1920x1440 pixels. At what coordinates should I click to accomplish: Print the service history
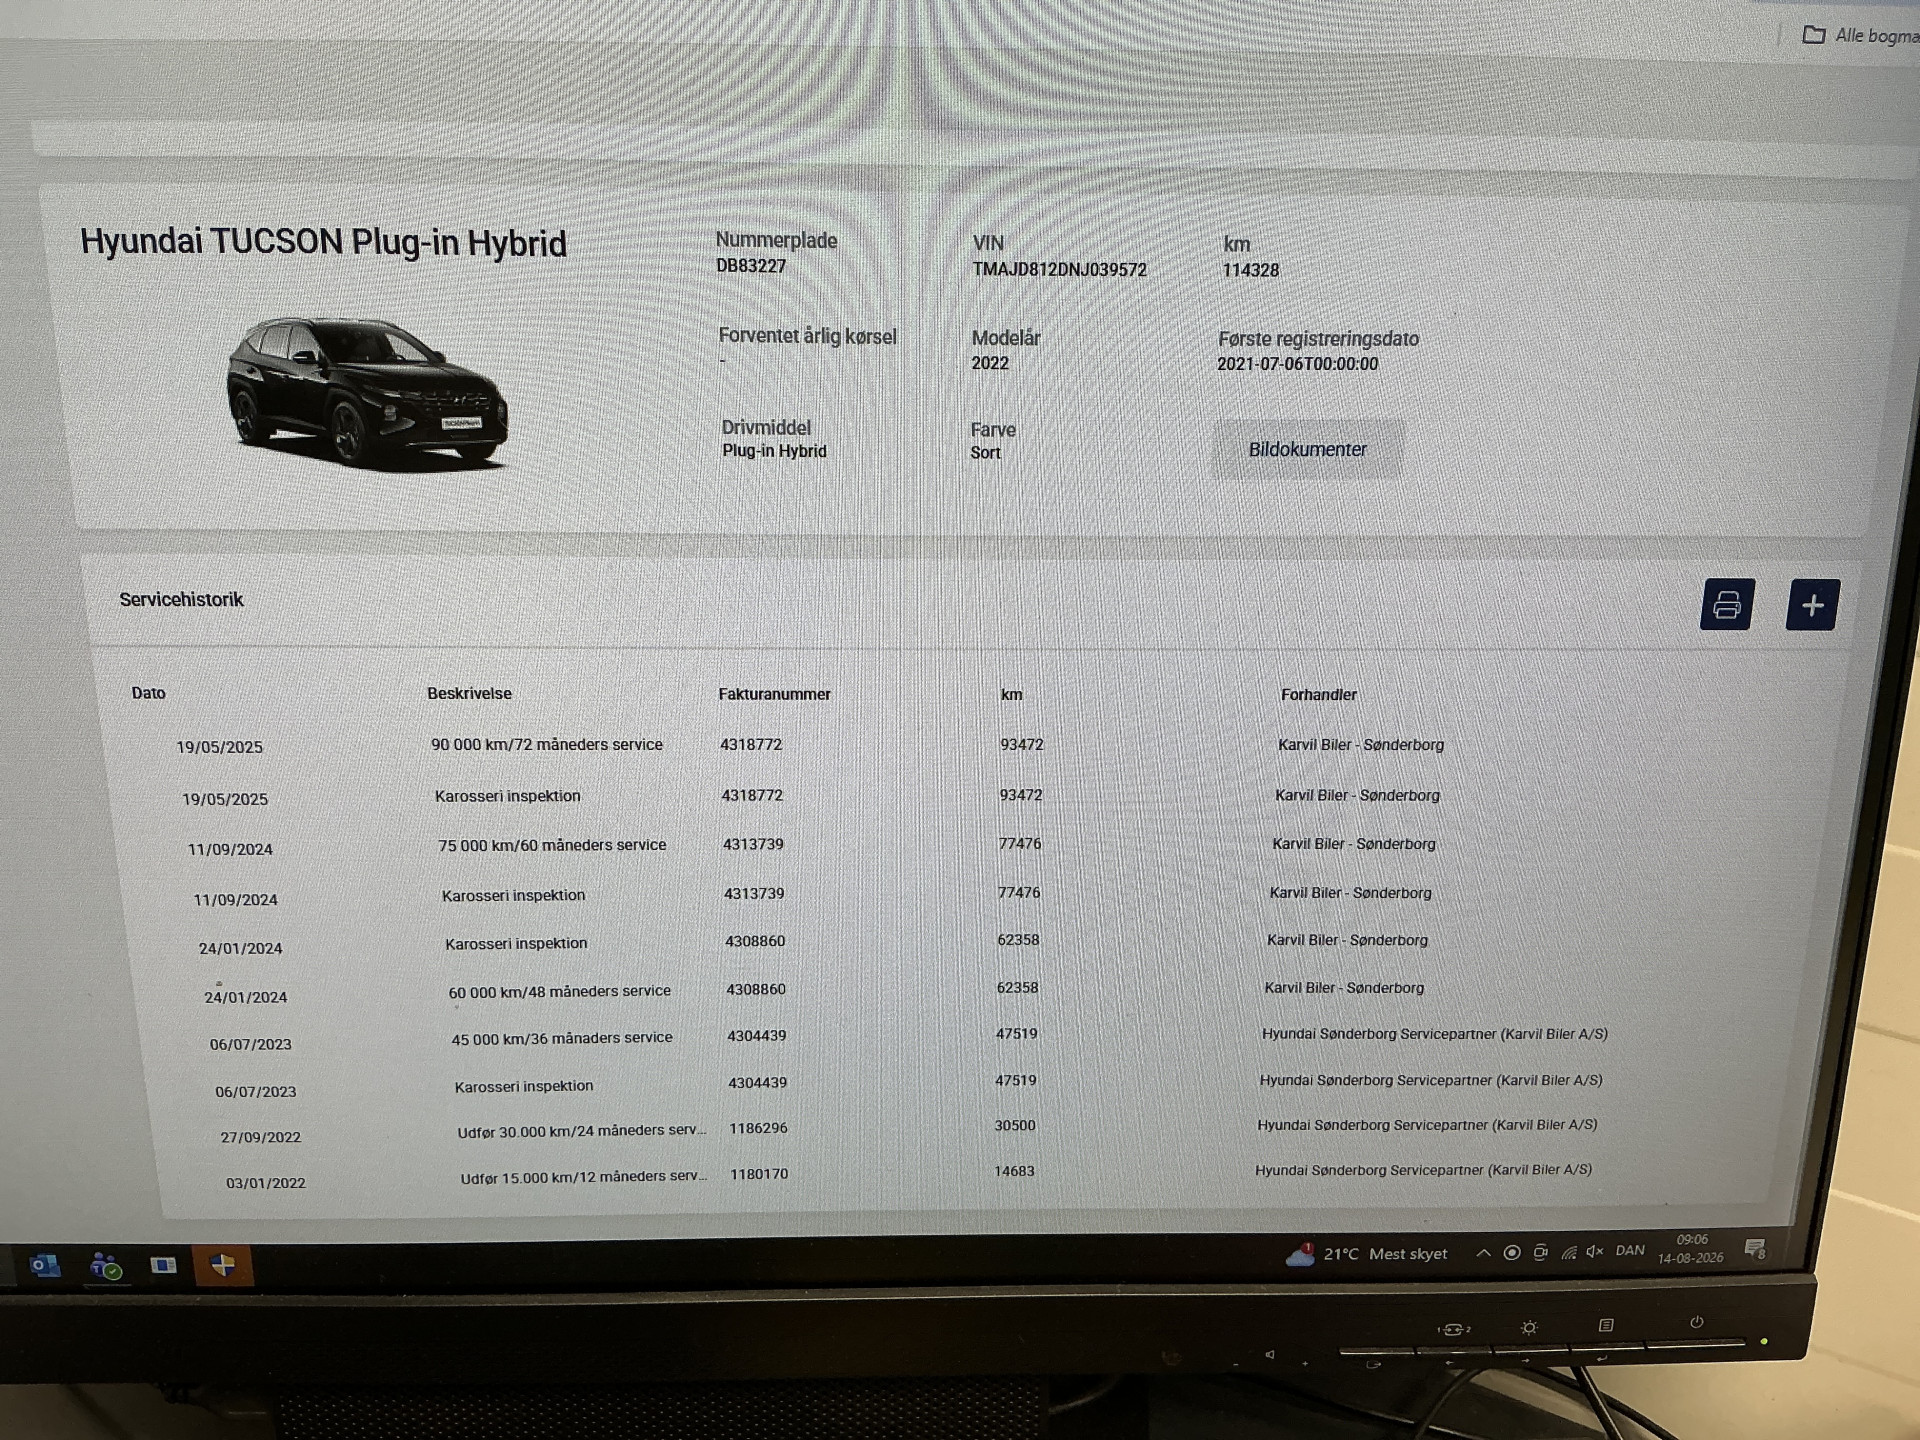click(x=1727, y=604)
